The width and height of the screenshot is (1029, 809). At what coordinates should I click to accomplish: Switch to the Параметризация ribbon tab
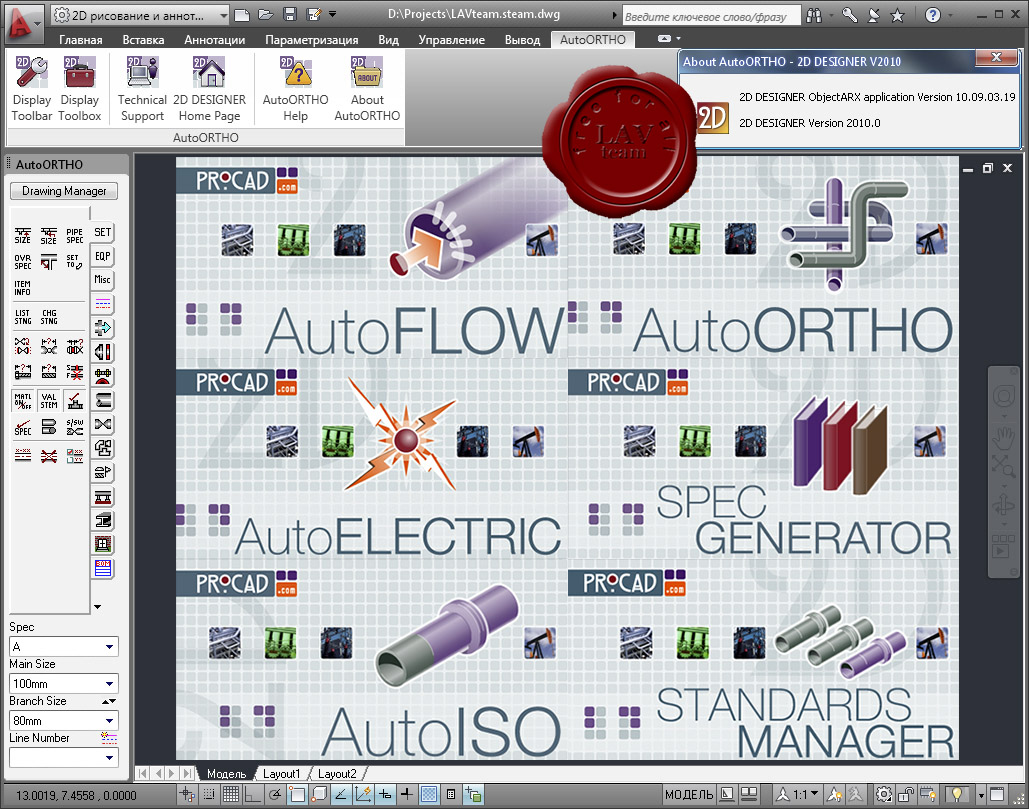(312, 39)
